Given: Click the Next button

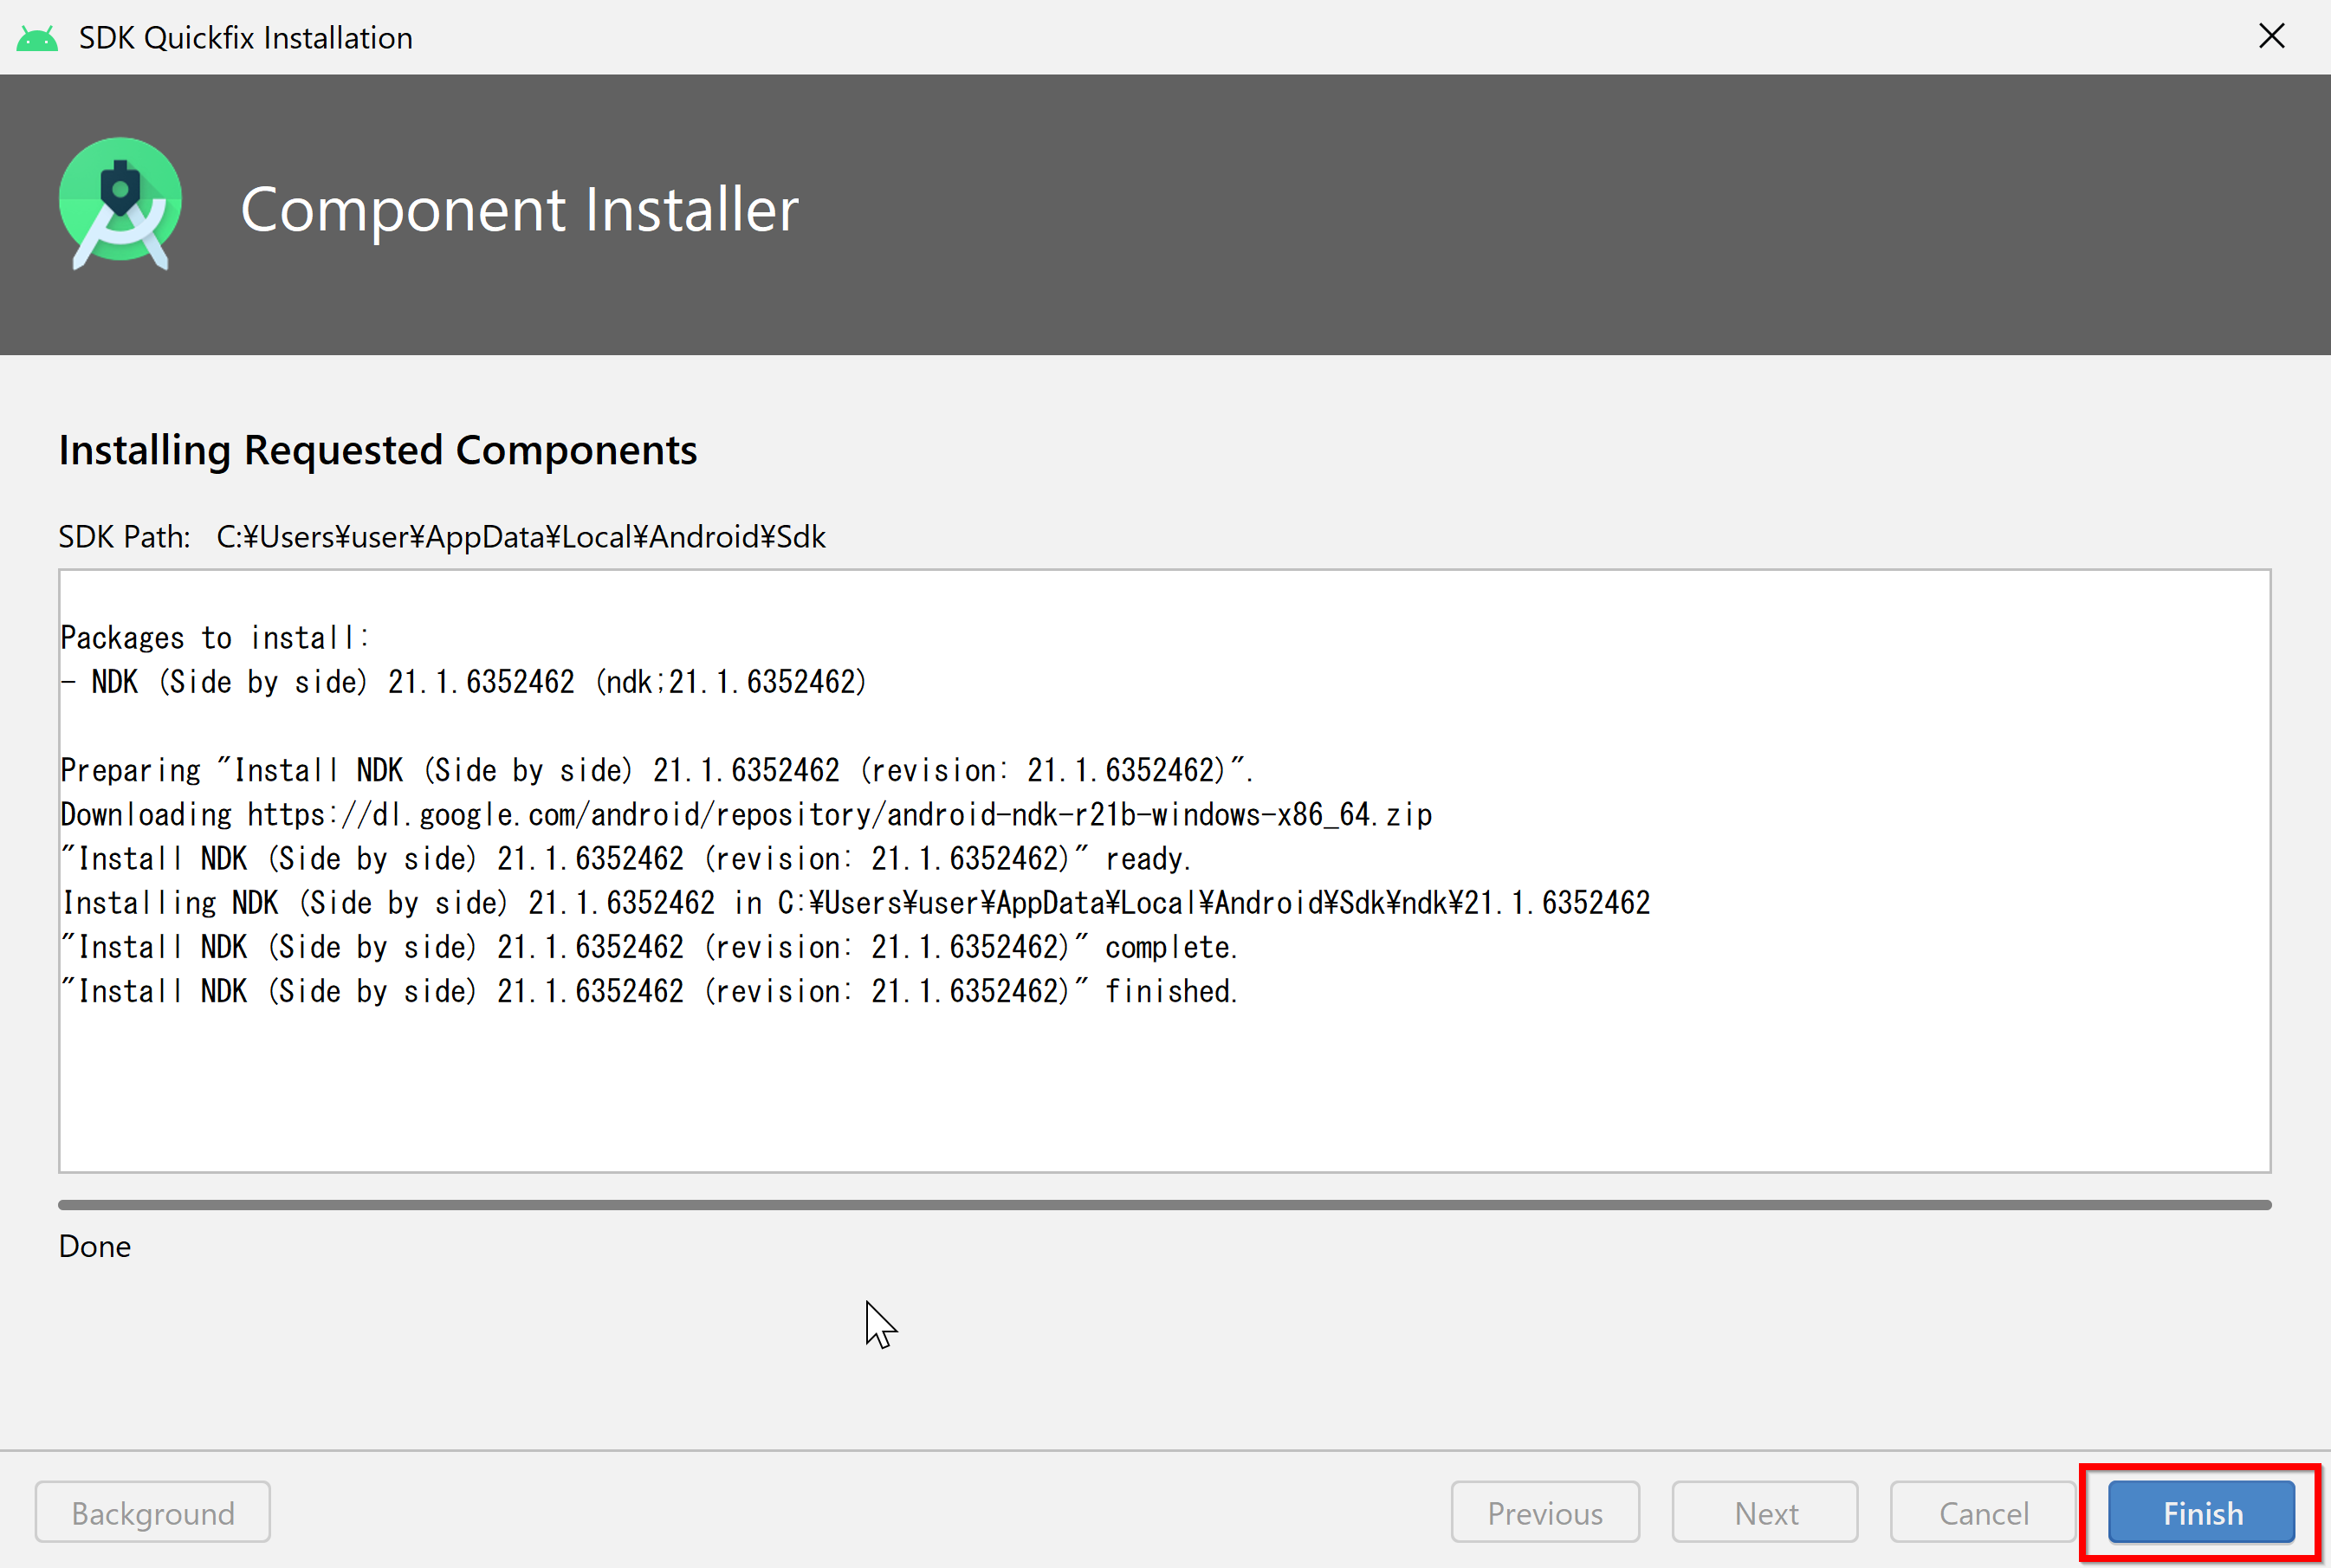Looking at the screenshot, I should coord(1765,1512).
